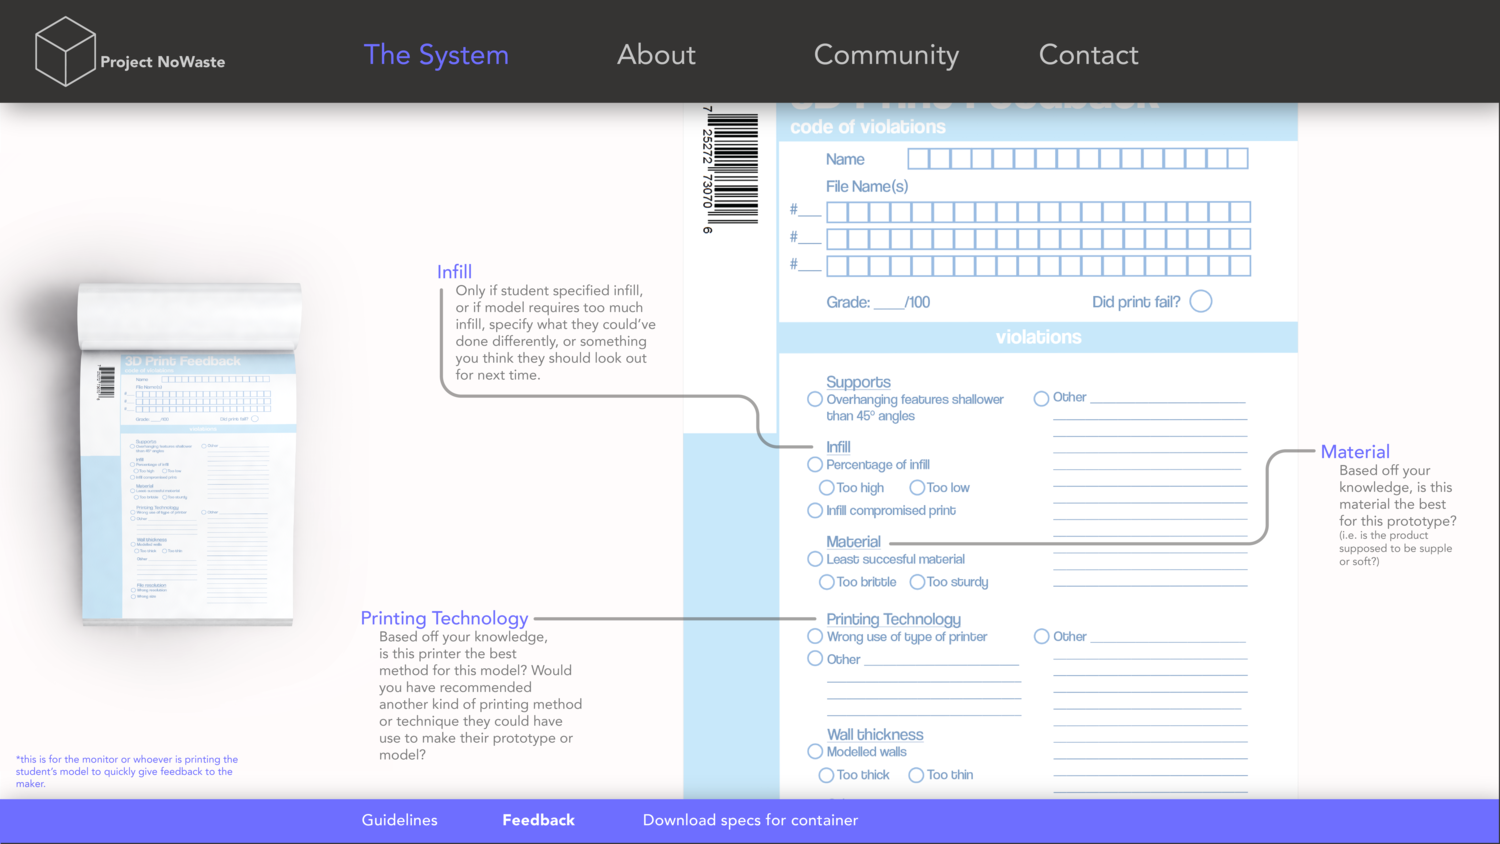Select material 'Too brittle' option
This screenshot has height=844, width=1500.
click(826, 582)
